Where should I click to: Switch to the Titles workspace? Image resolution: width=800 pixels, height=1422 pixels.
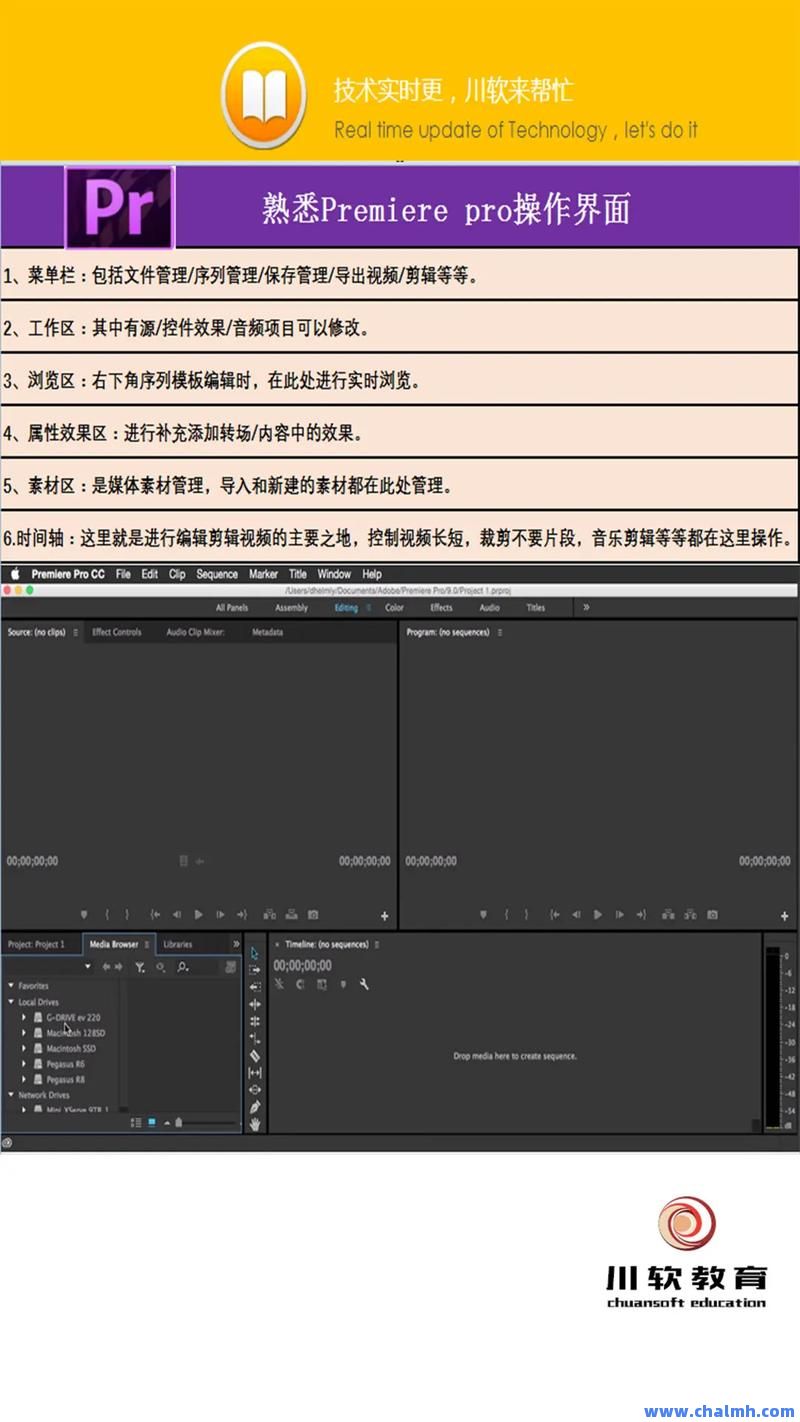coord(536,607)
